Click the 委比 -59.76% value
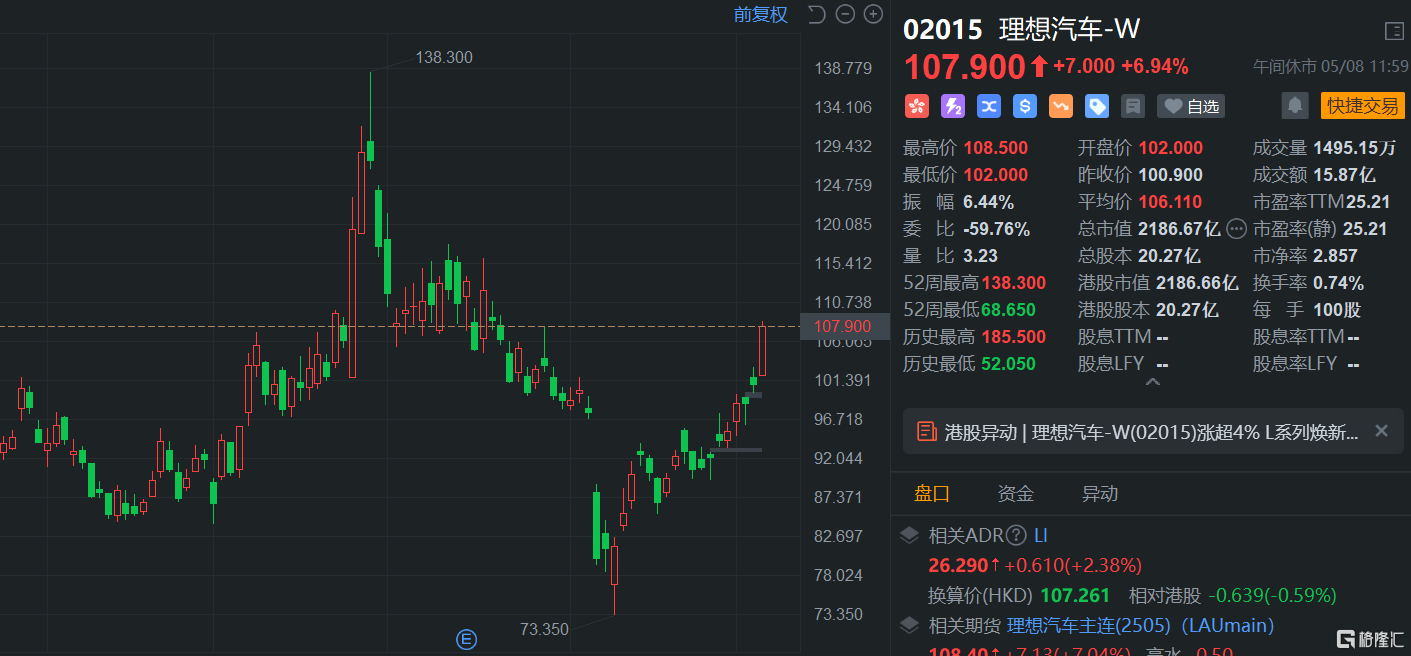Viewport: 1411px width, 656px height. (x=997, y=229)
